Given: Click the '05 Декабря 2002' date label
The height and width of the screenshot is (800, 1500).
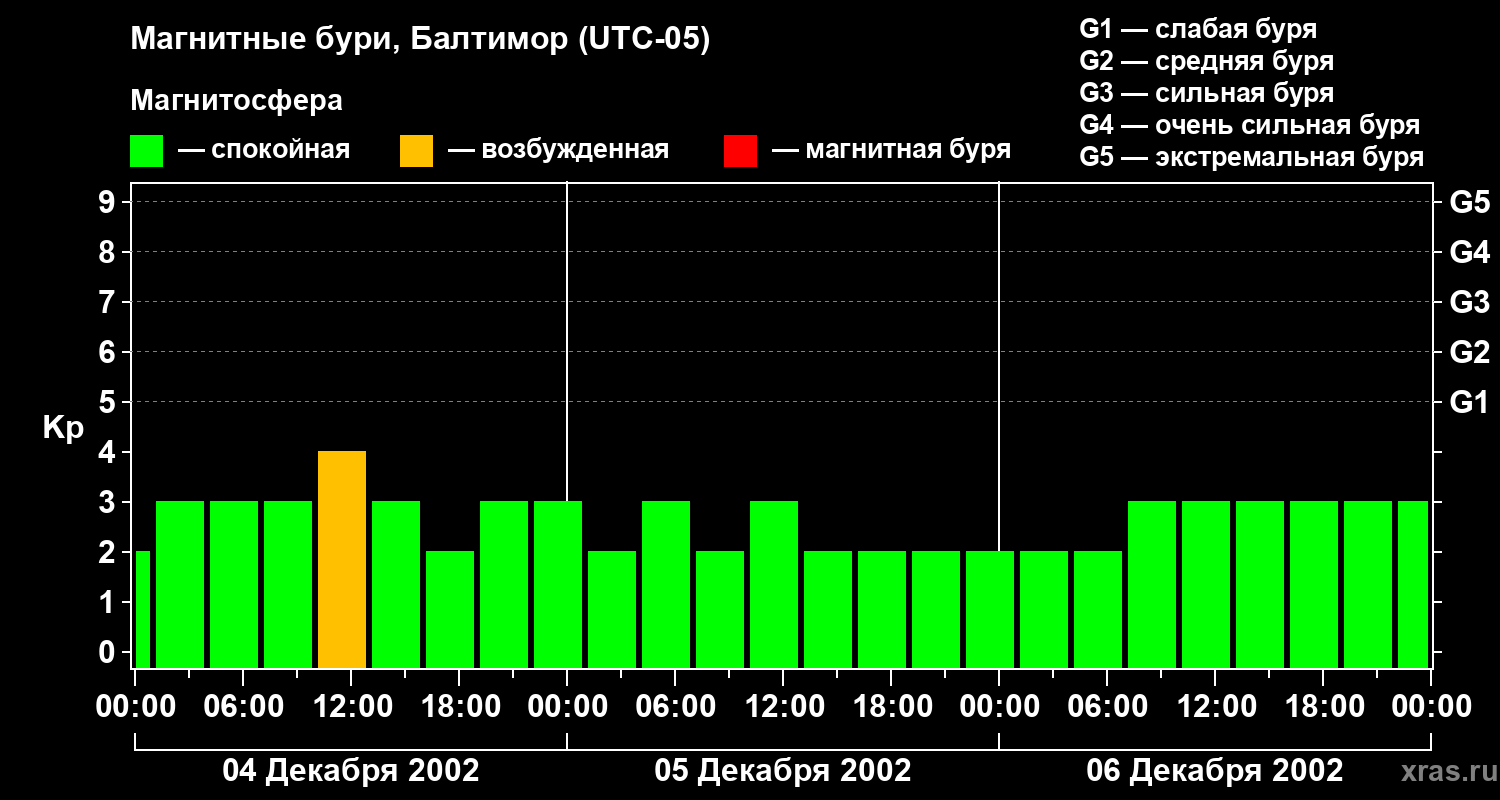Looking at the screenshot, I should [x=783, y=771].
